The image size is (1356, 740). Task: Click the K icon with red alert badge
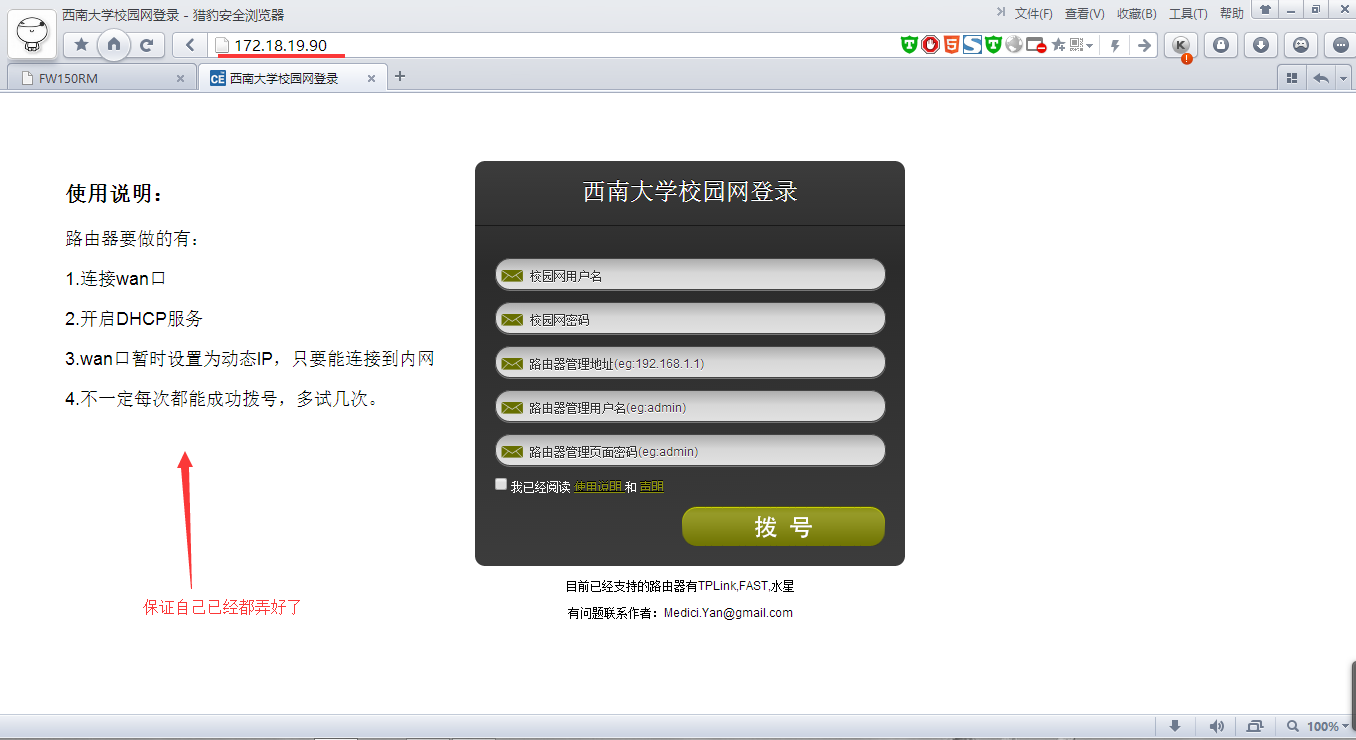pos(1182,45)
